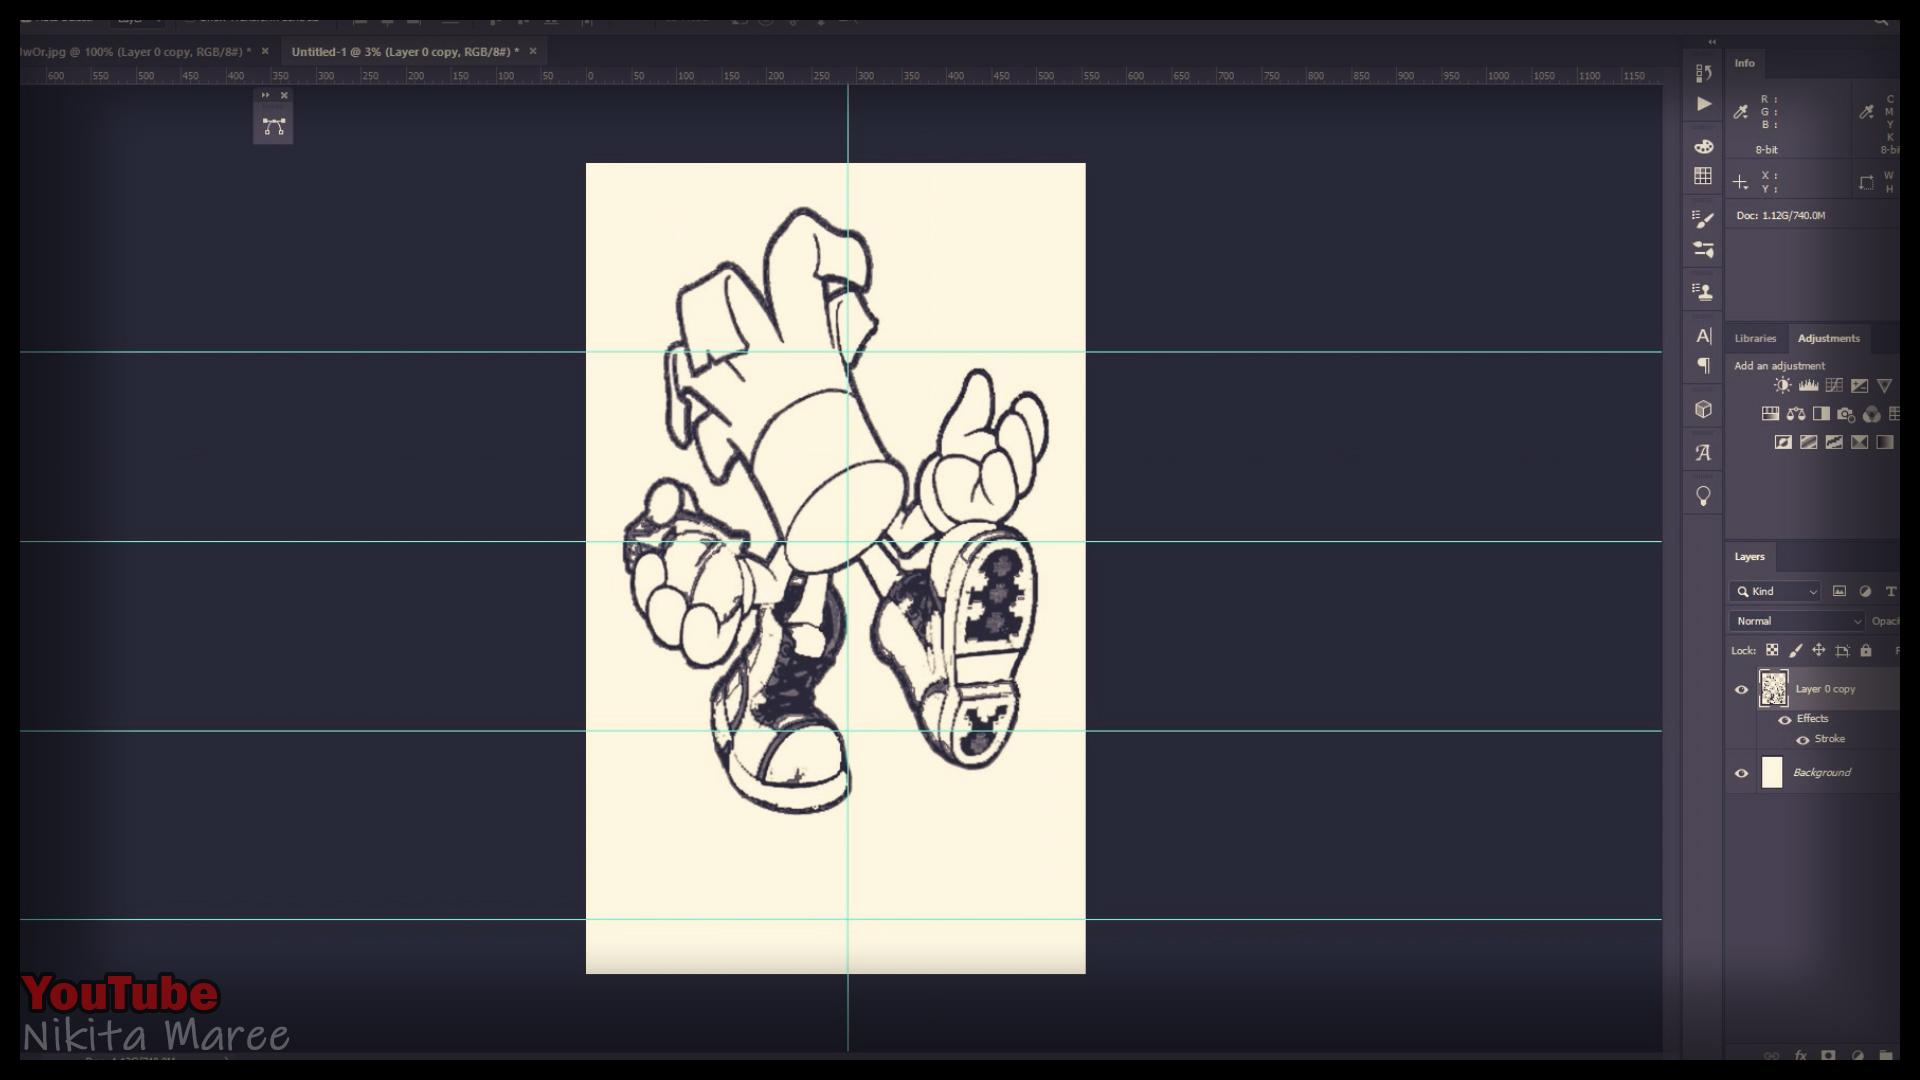Add a Brightness/Contrast adjustment
Image resolution: width=1920 pixels, height=1080 pixels.
(x=1782, y=385)
